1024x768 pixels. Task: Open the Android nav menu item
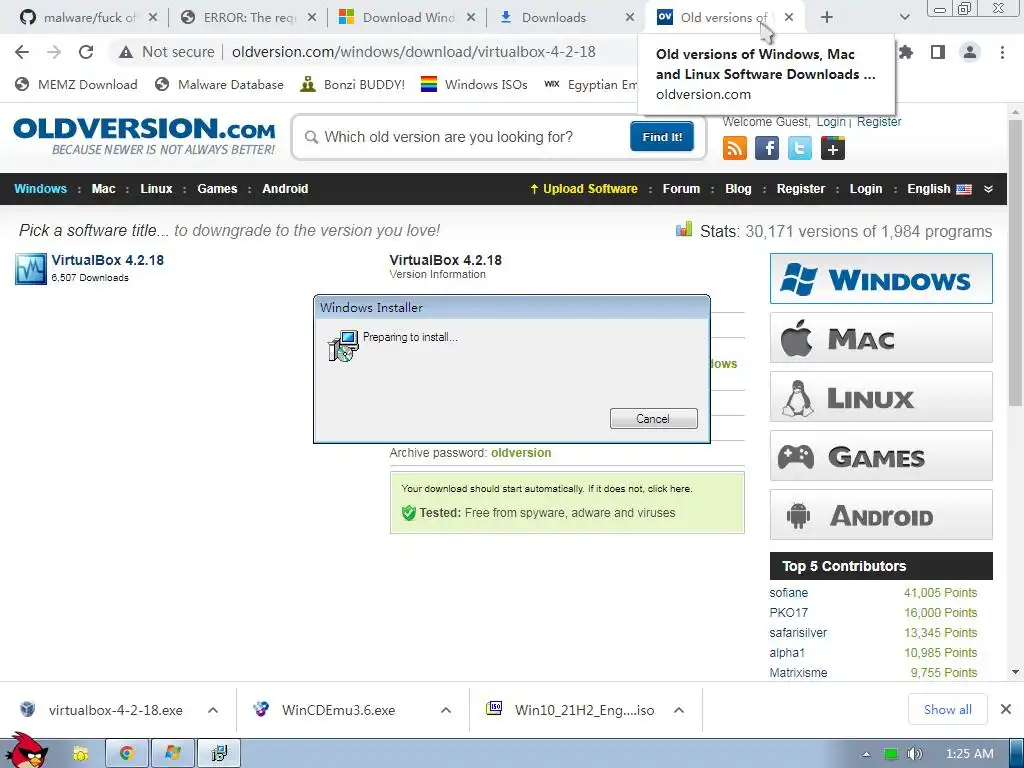285,189
